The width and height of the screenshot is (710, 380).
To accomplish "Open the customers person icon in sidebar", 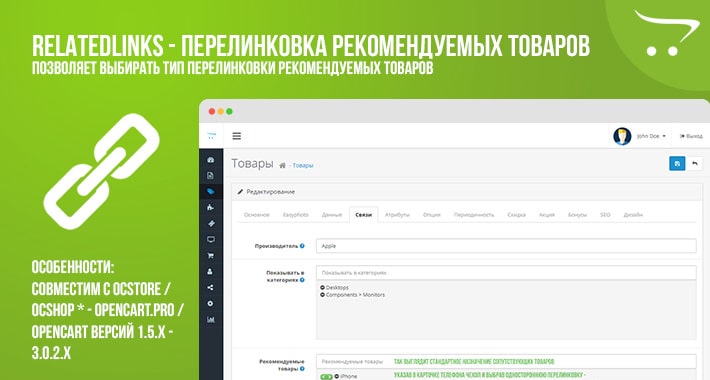I will [x=211, y=272].
